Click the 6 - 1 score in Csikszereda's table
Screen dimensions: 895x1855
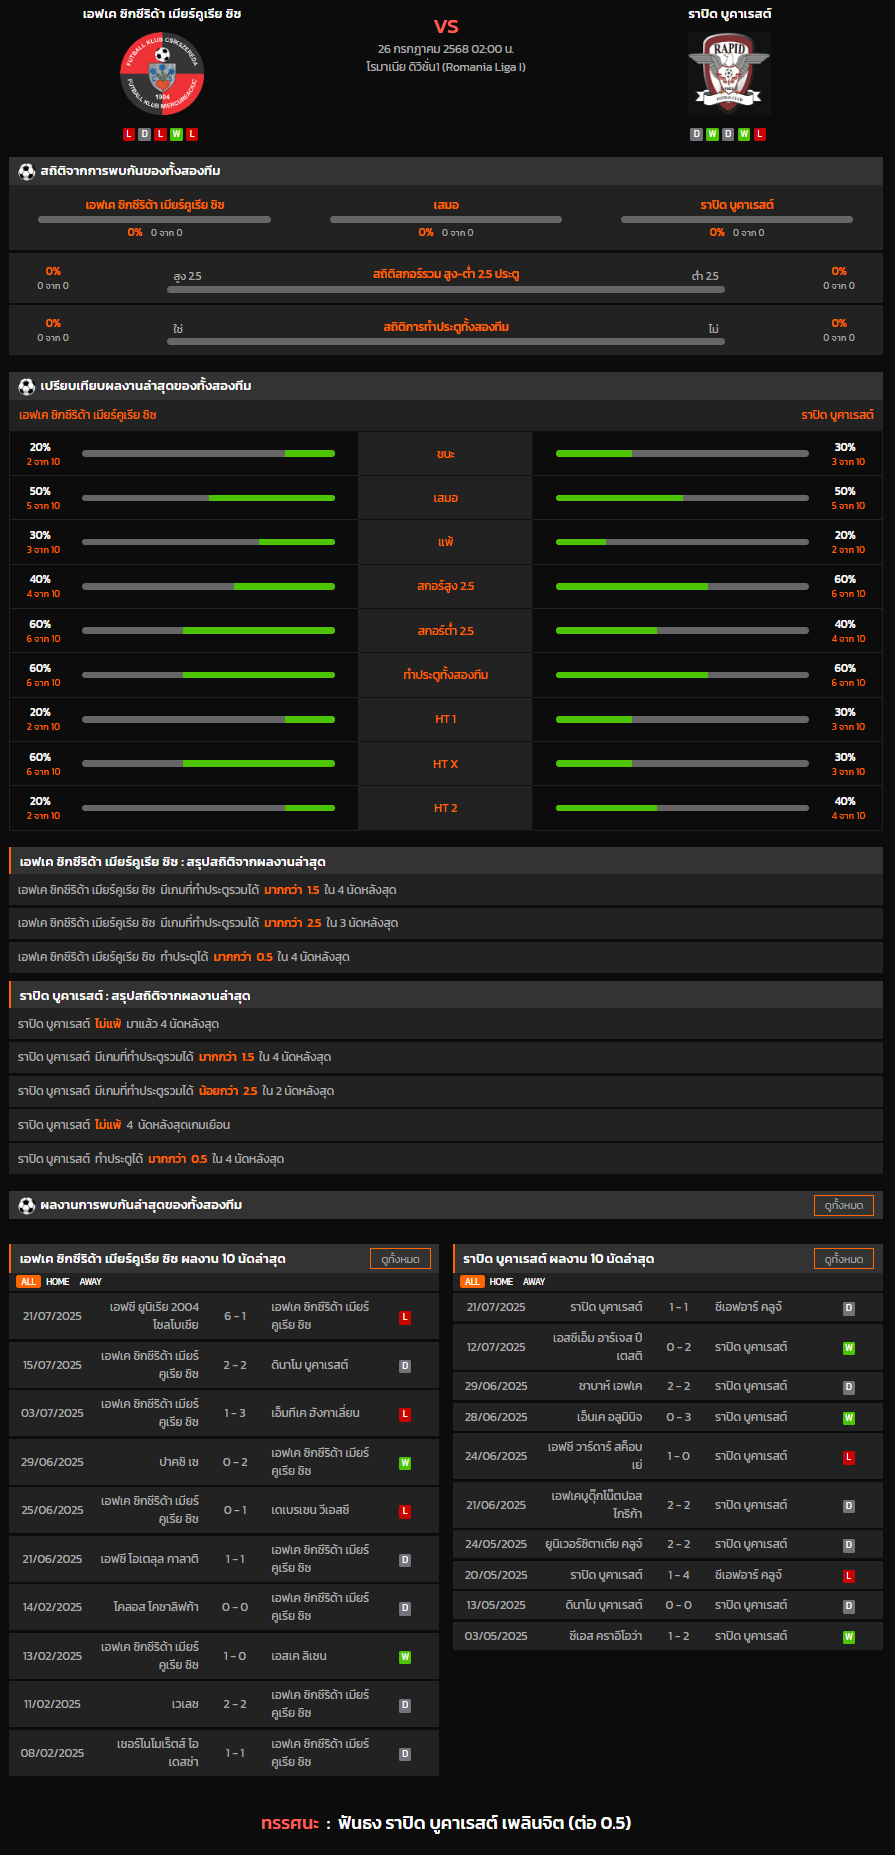pos(235,1316)
